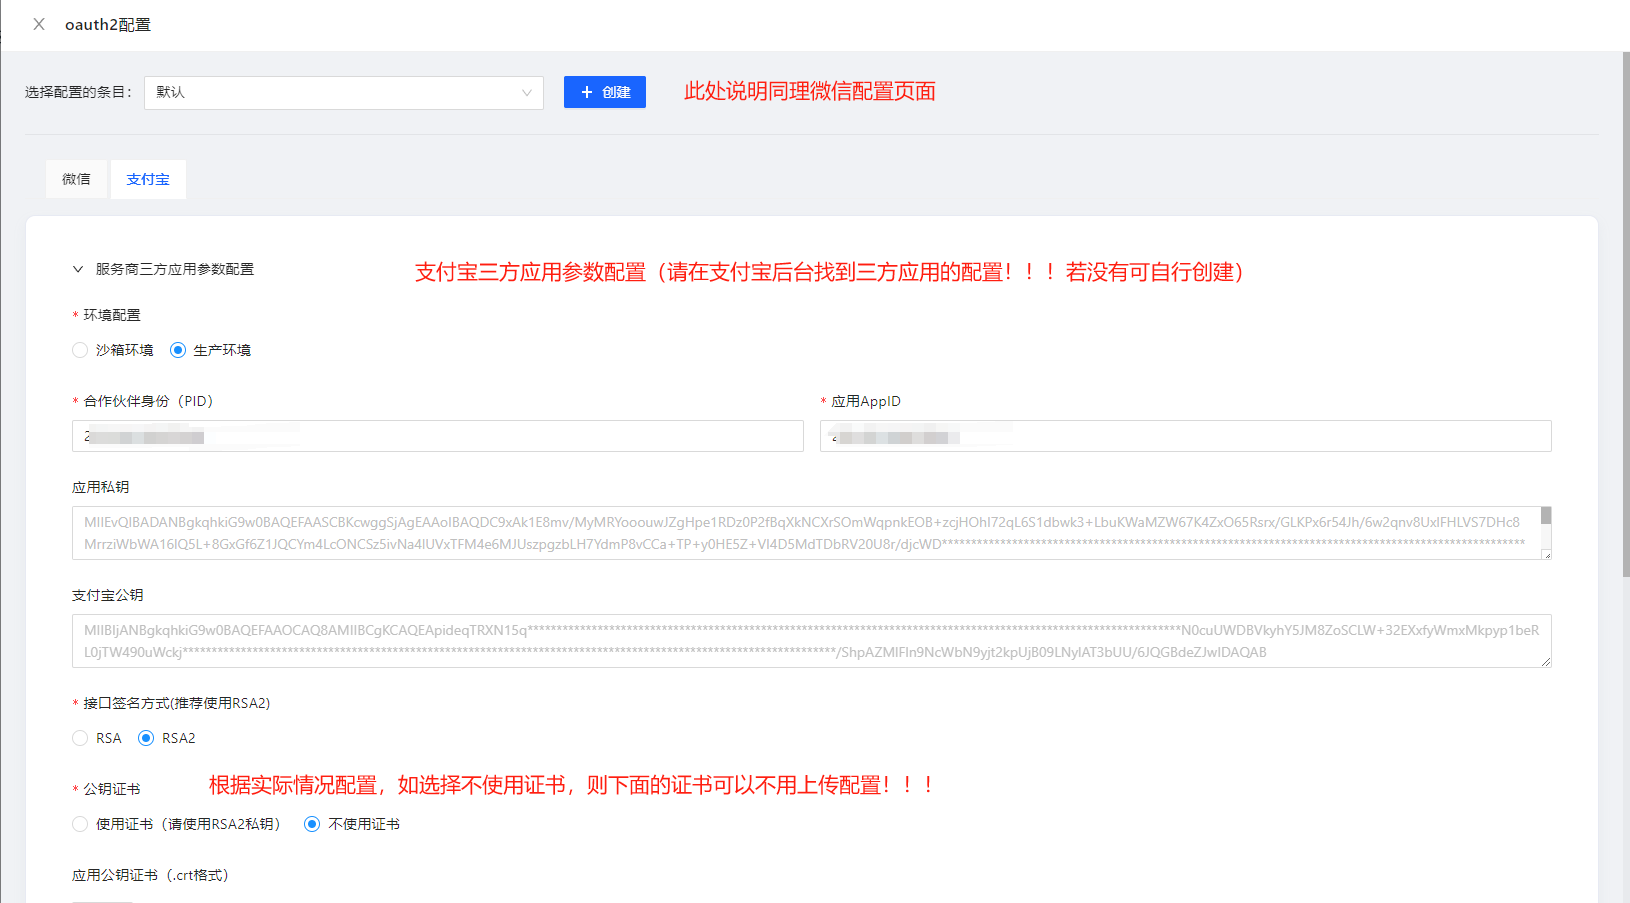The height and width of the screenshot is (903, 1630).
Task: Click the 创建 create button
Action: [604, 92]
